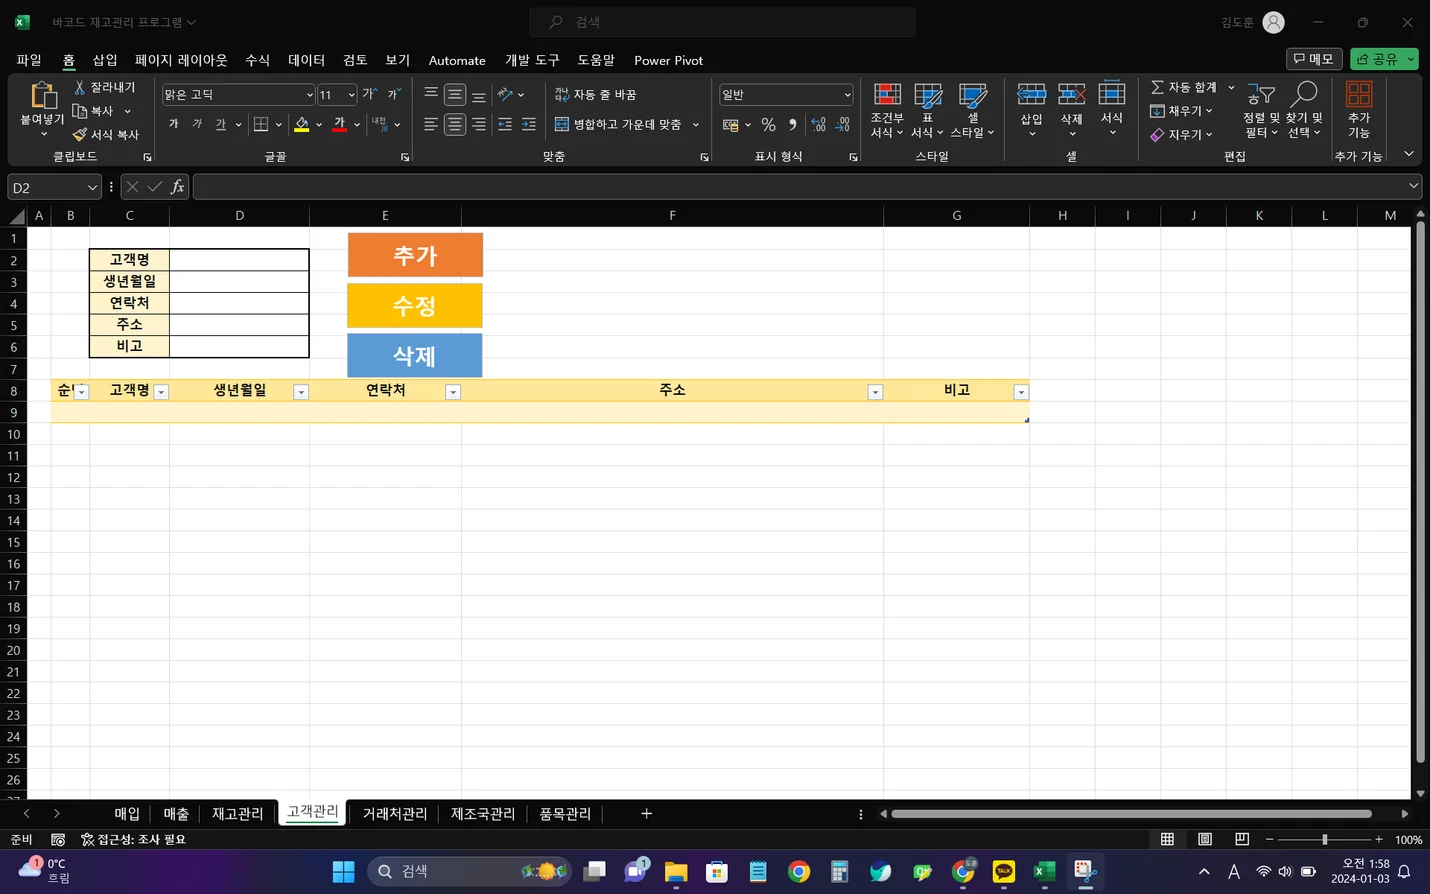The image size is (1430, 894).
Task: Toggle Align Left text alignment
Action: coord(431,124)
